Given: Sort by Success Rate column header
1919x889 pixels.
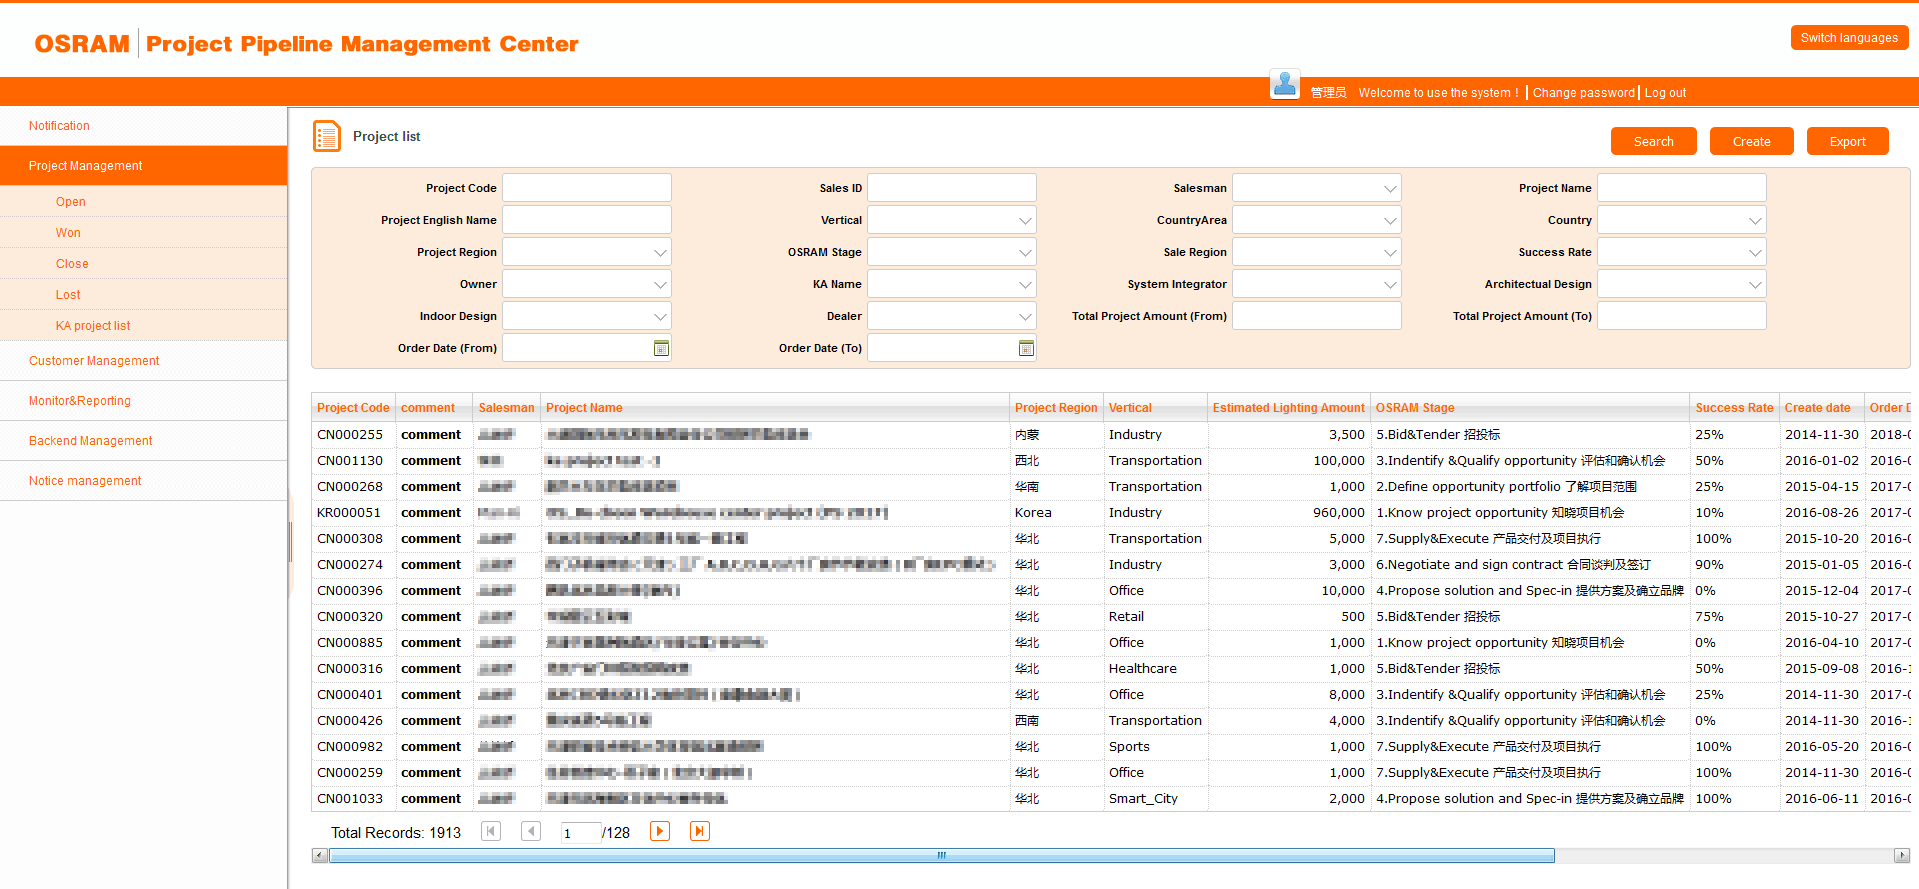Looking at the screenshot, I should tap(1734, 408).
